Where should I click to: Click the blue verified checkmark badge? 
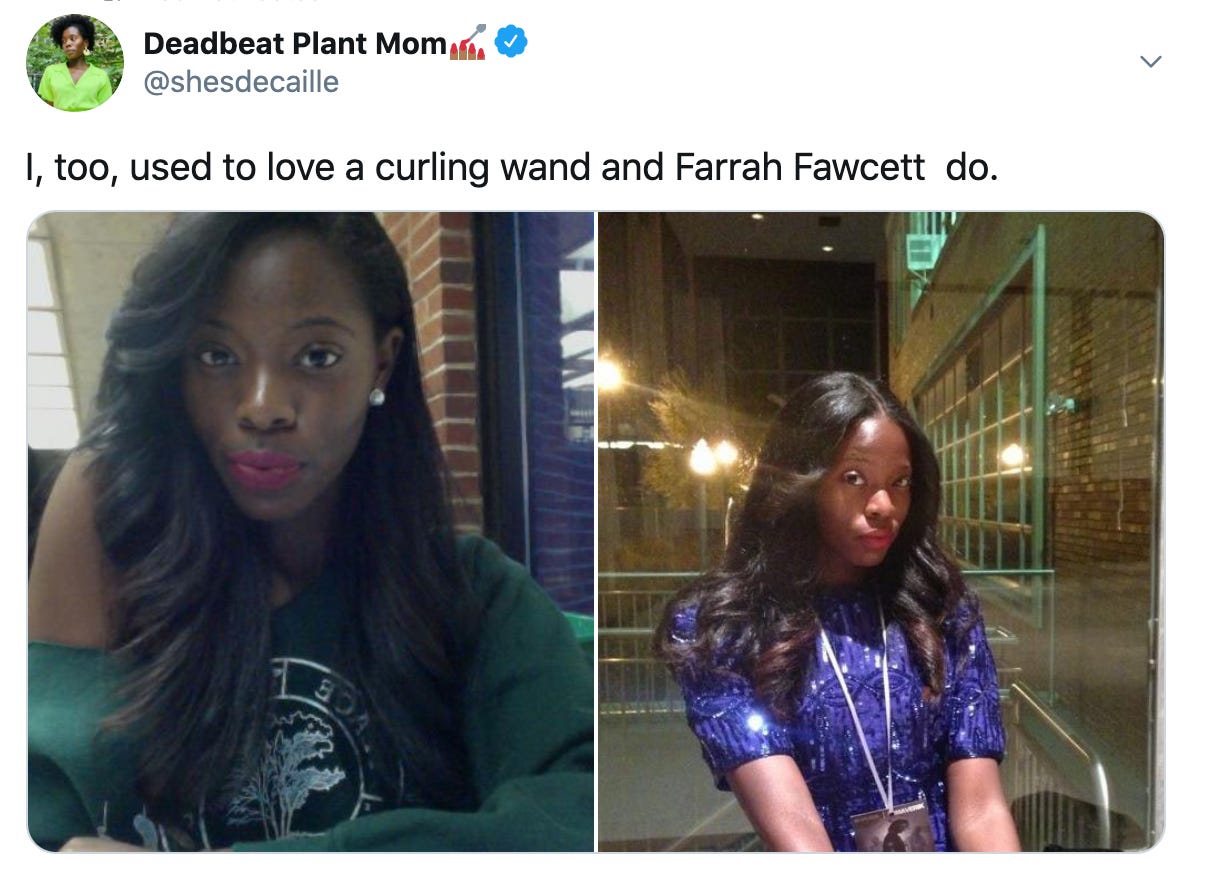(510, 43)
